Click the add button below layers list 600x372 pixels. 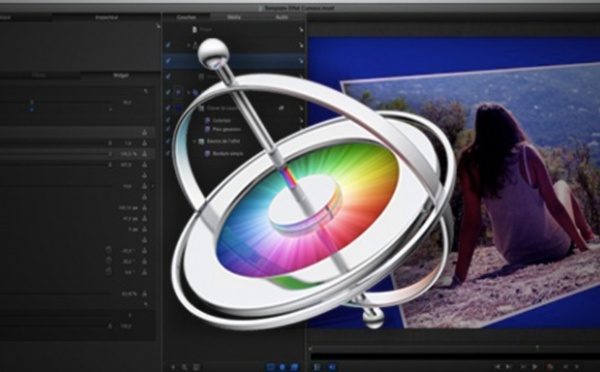[173, 367]
